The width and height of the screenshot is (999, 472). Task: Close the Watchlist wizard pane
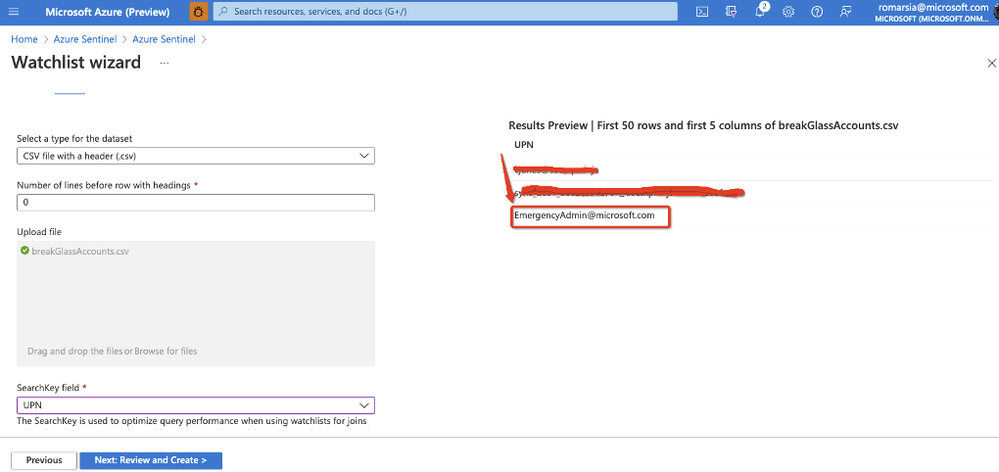pos(991,63)
